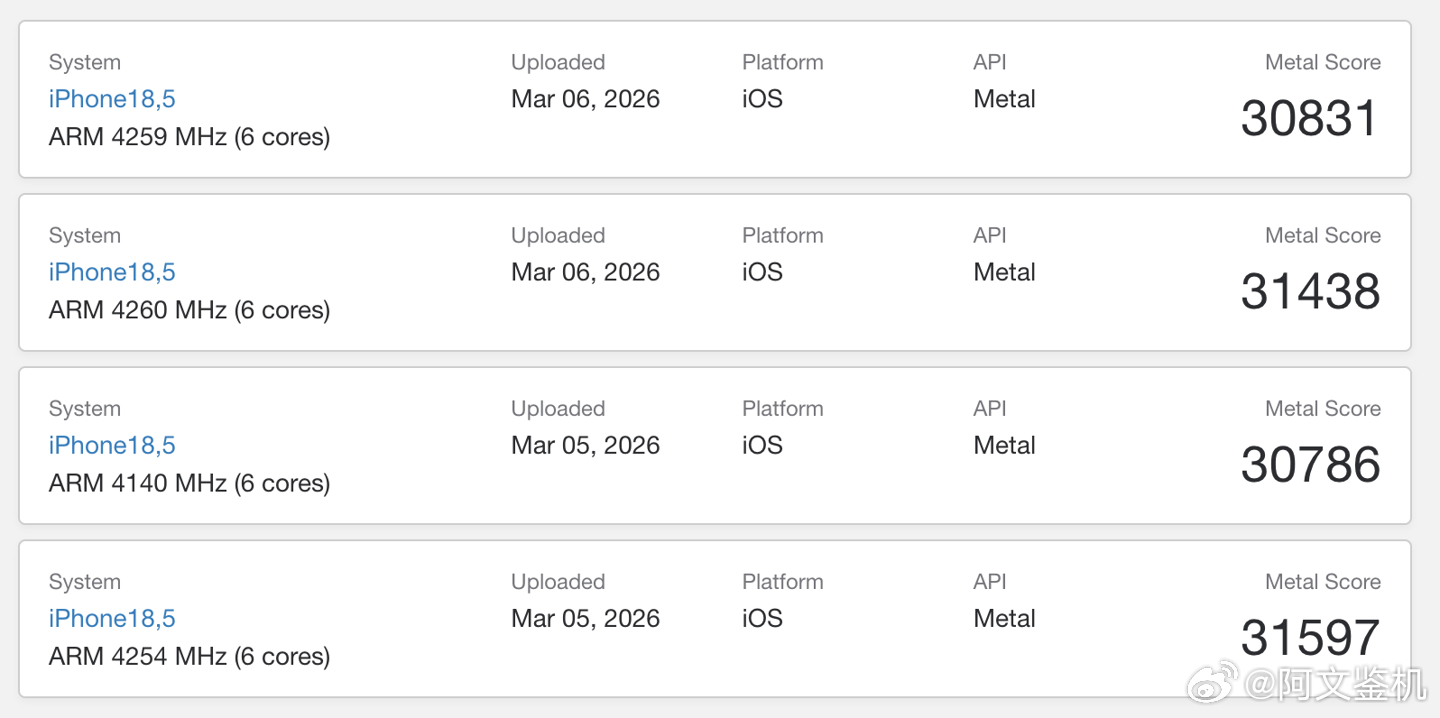The width and height of the screenshot is (1440, 718).
Task: Select the 30831 Metal Score value
Action: [1309, 119]
